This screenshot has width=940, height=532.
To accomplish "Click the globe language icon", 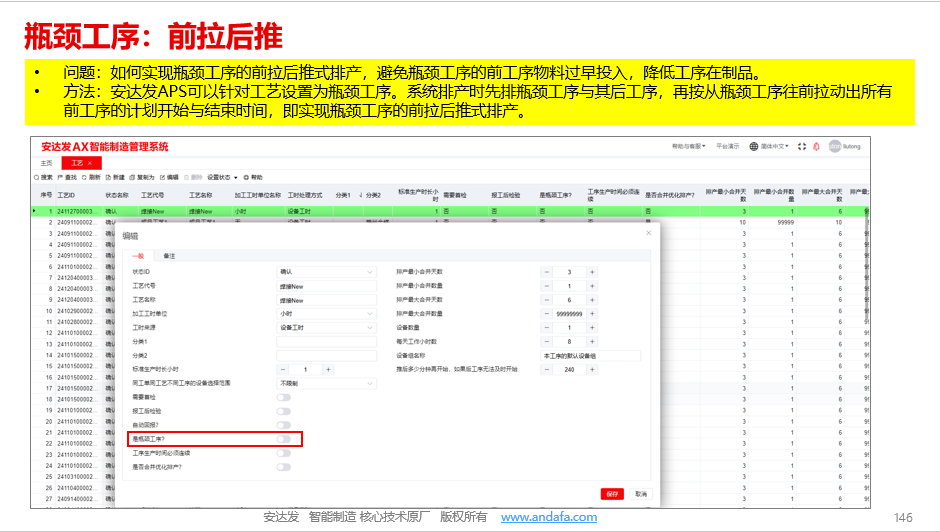I will [754, 146].
